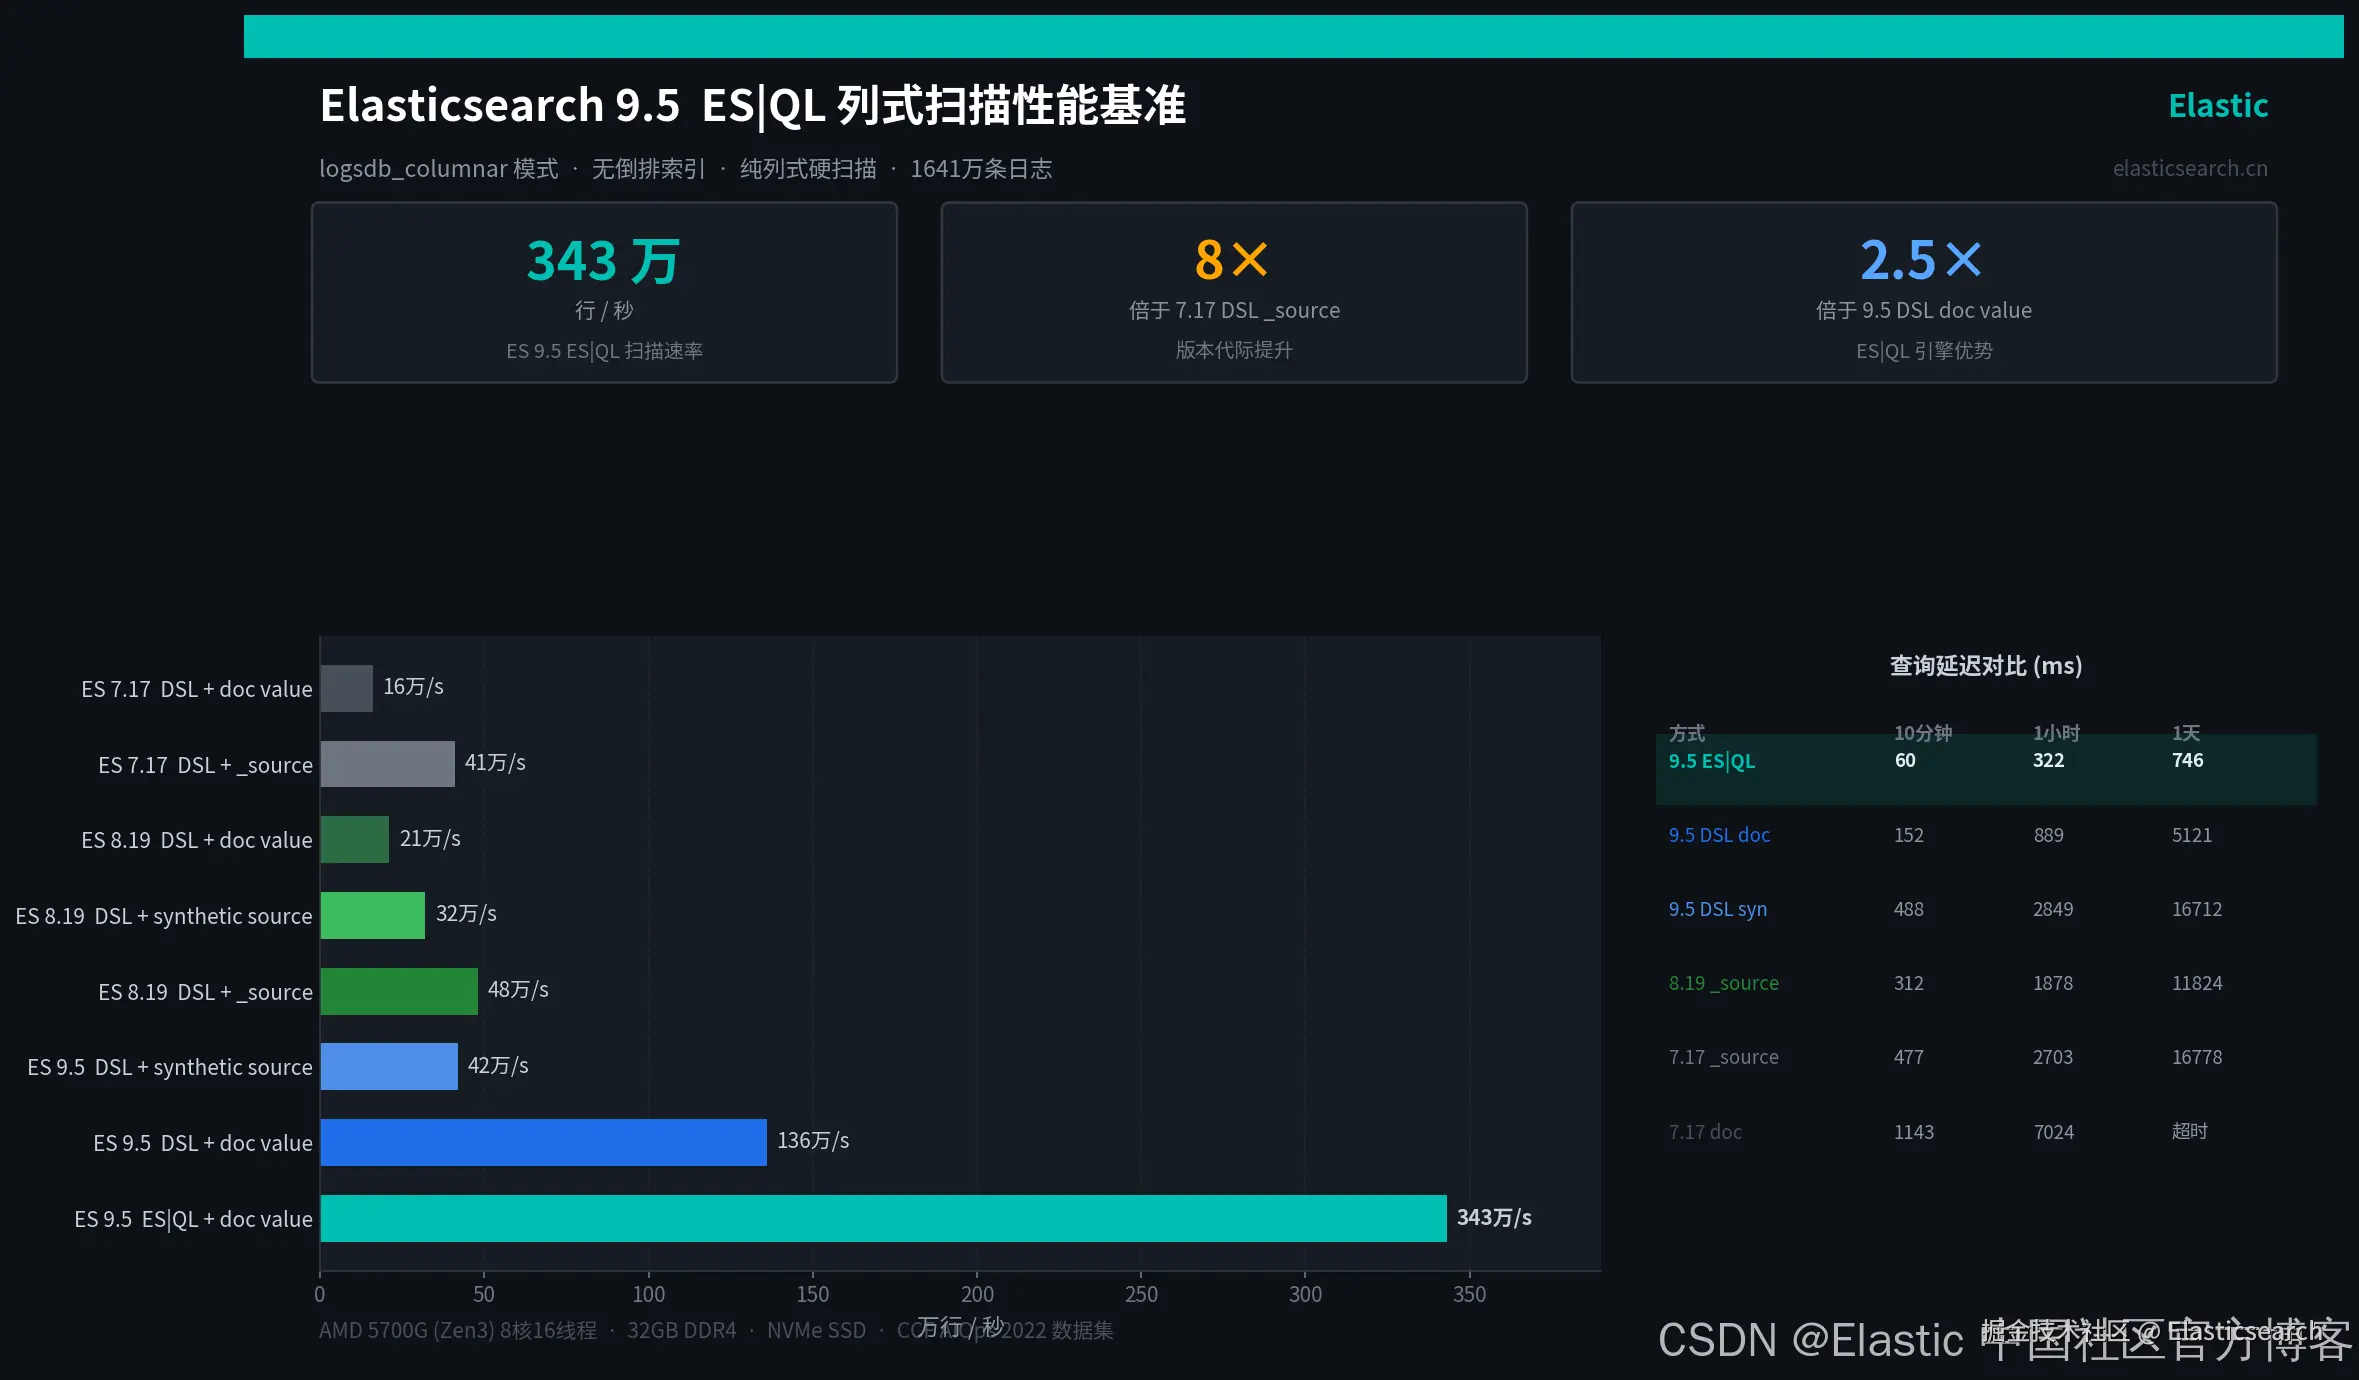This screenshot has width=2359, height=1380.
Task: Click the "16万/s" bar value
Action: tap(413, 687)
